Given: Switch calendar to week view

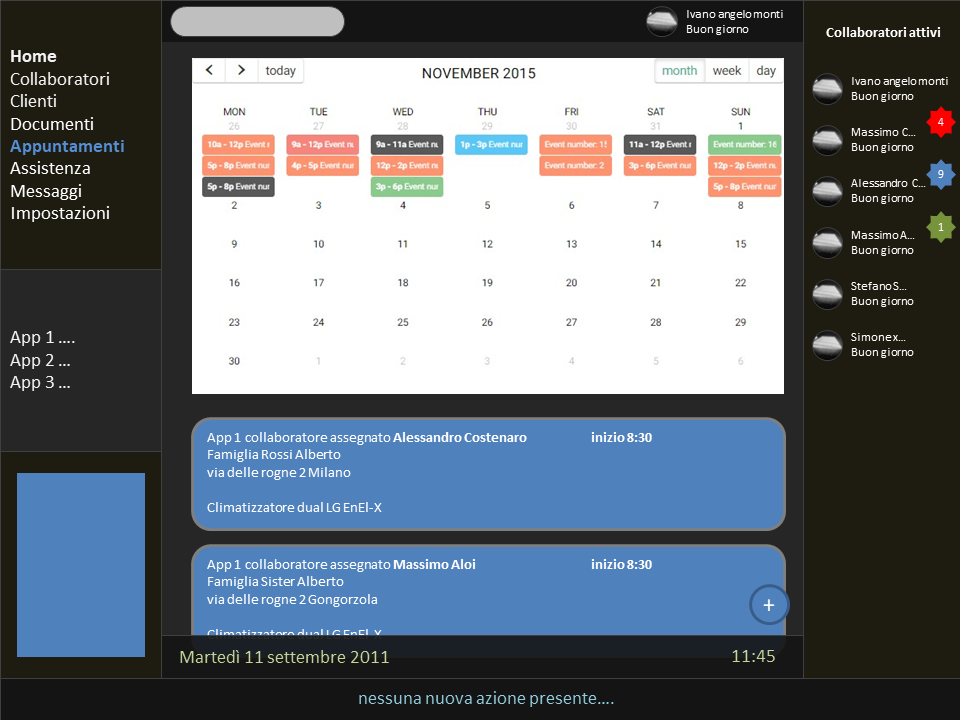Looking at the screenshot, I should pyautogui.click(x=727, y=70).
